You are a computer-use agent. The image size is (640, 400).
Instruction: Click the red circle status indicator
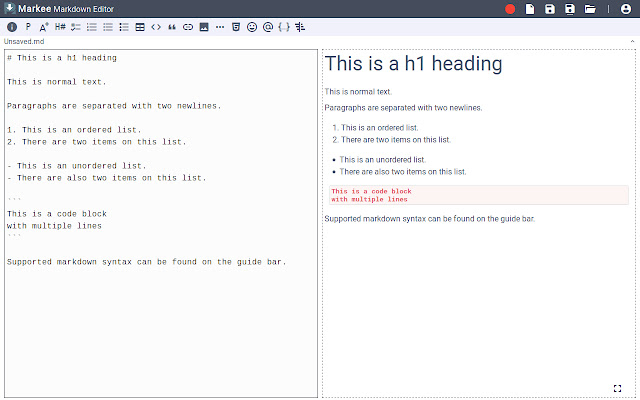[510, 9]
